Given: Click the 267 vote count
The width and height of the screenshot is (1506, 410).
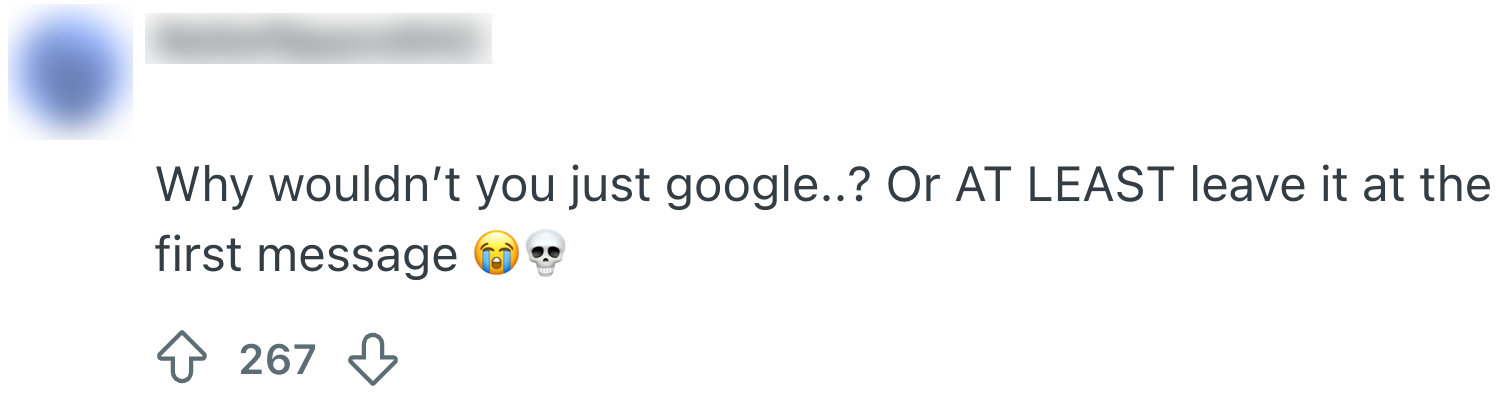Looking at the screenshot, I should 277,359.
